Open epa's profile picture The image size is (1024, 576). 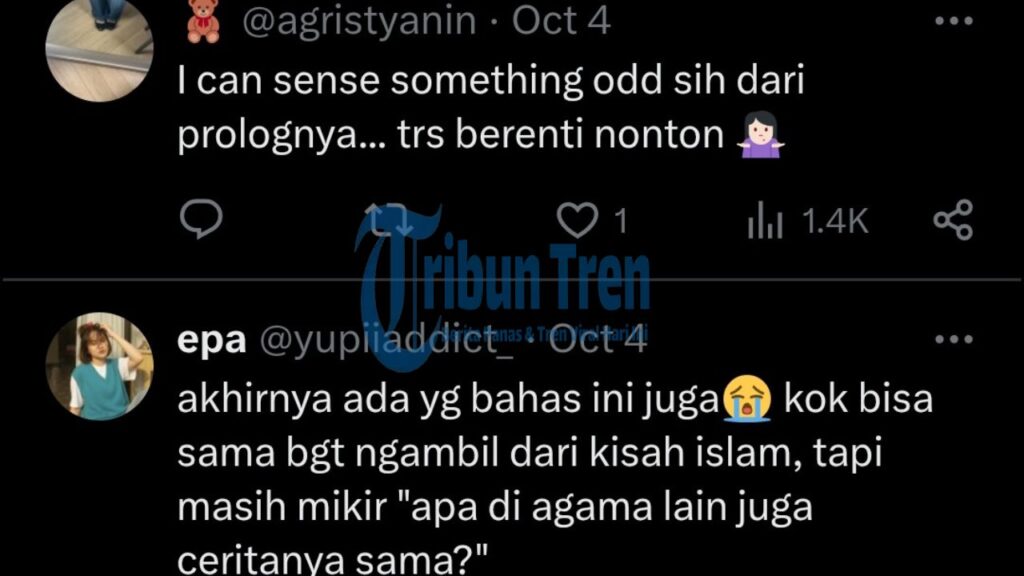pos(99,366)
